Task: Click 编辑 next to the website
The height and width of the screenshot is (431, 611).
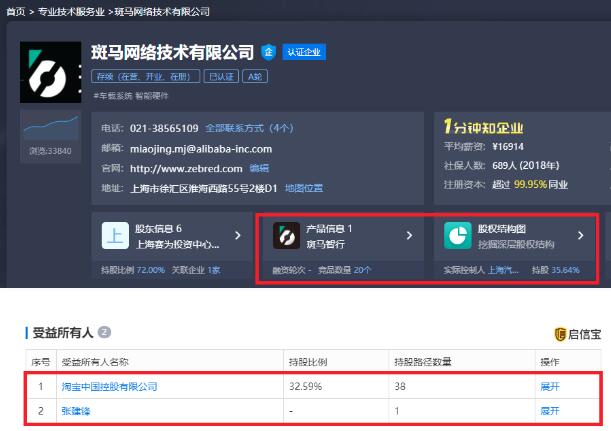Action: 259,168
